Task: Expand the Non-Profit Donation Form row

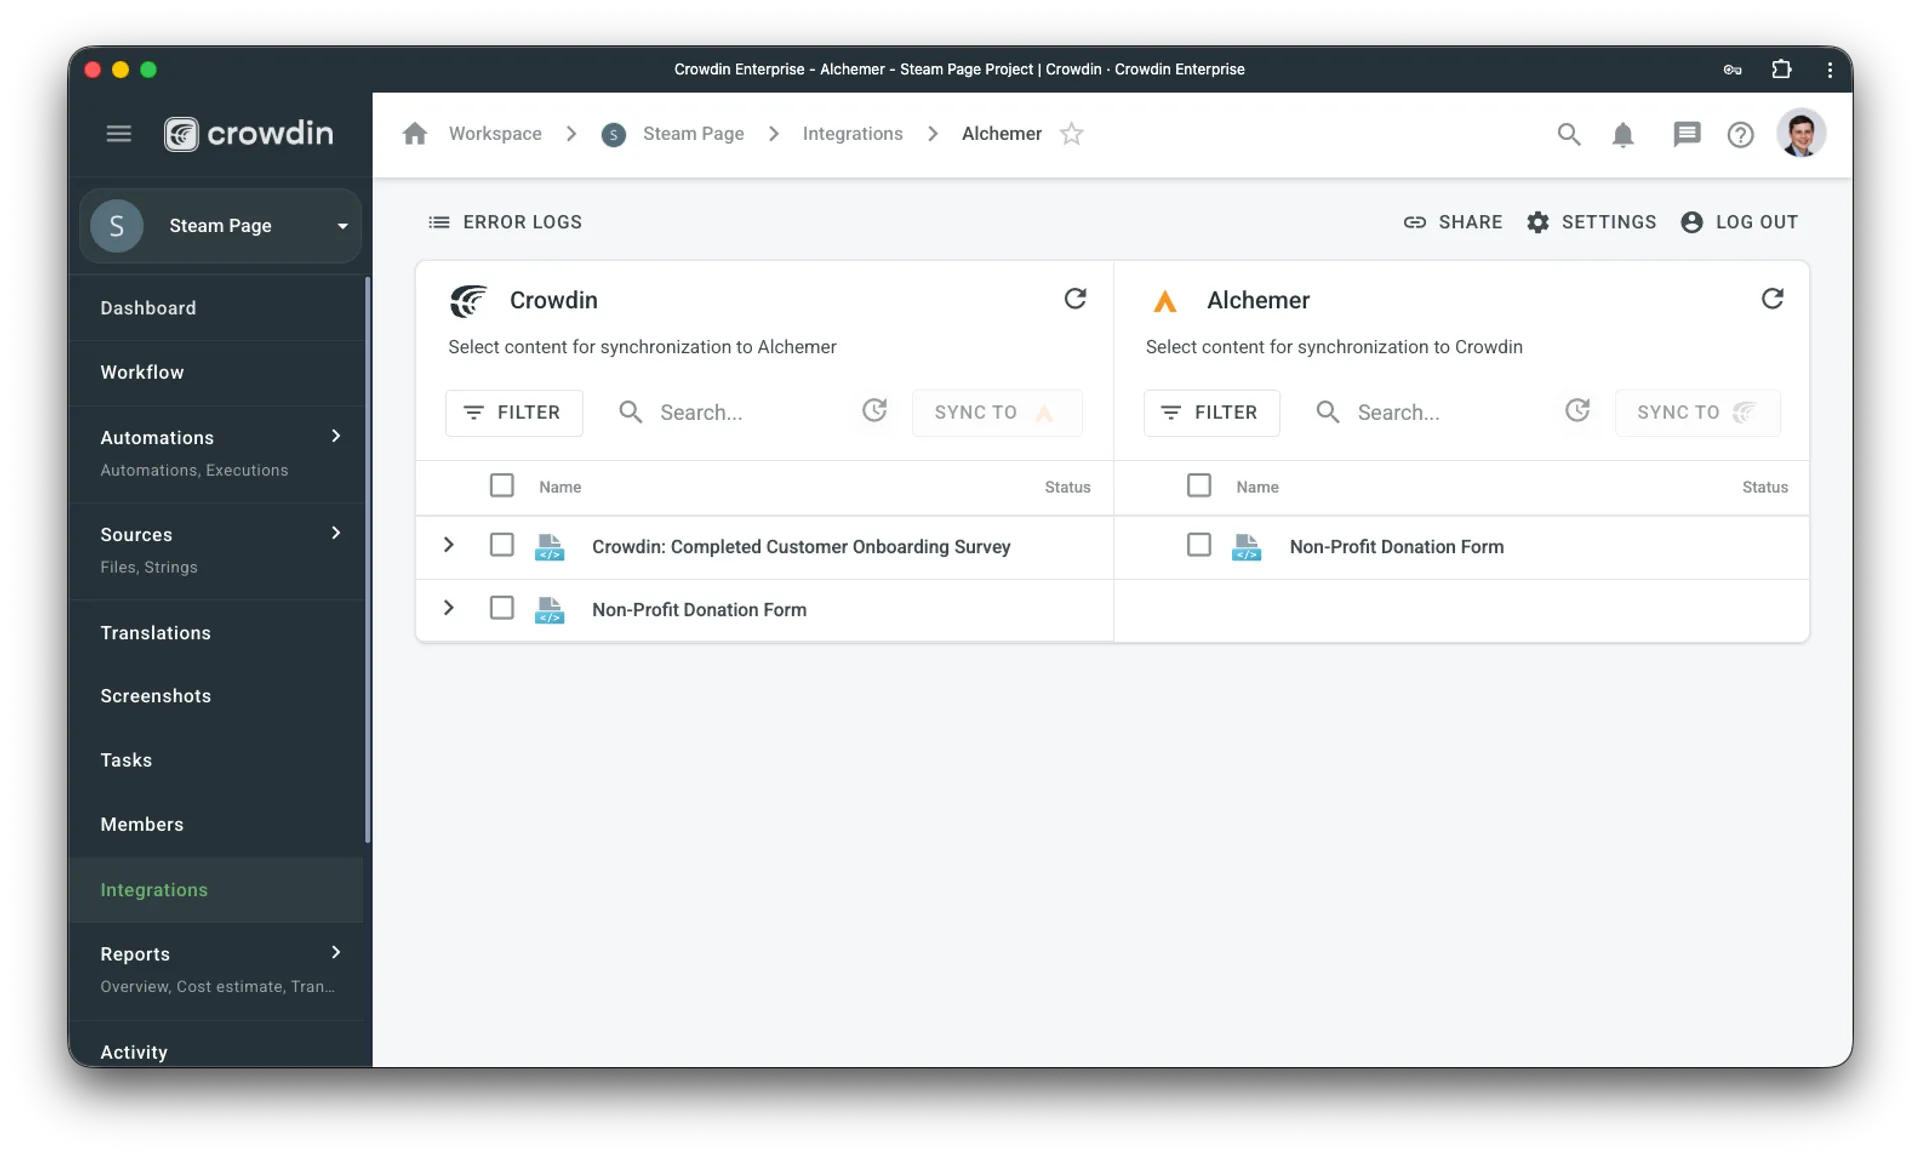Action: tap(448, 608)
